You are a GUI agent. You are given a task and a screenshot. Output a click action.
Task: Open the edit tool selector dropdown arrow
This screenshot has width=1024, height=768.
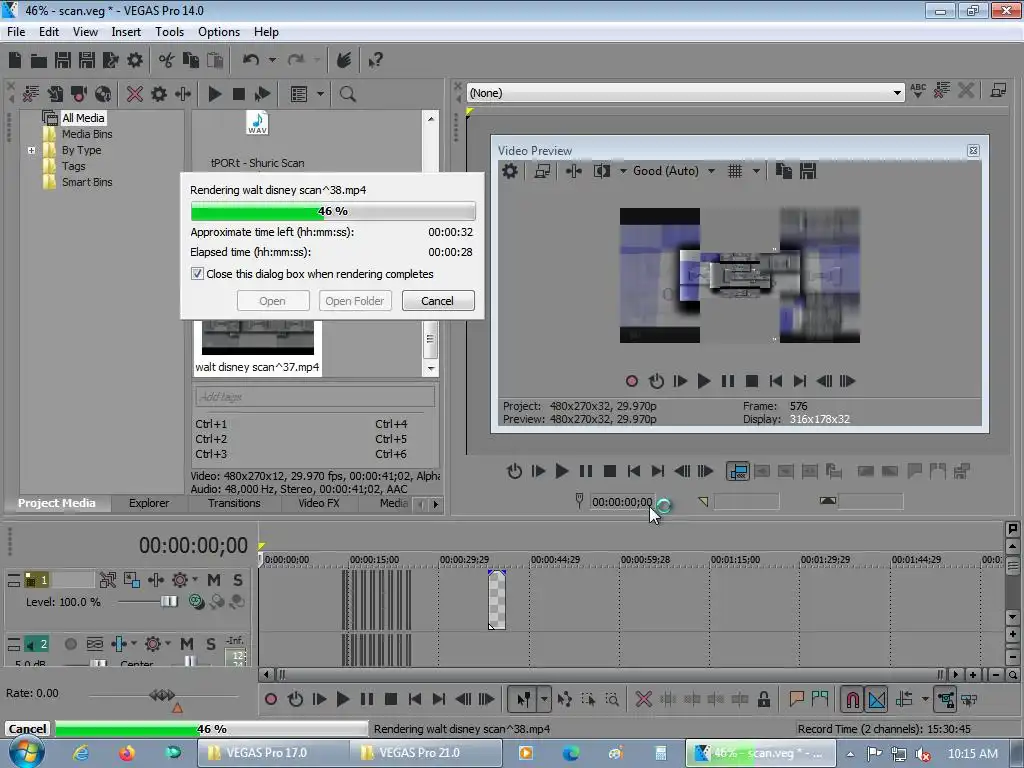544,699
